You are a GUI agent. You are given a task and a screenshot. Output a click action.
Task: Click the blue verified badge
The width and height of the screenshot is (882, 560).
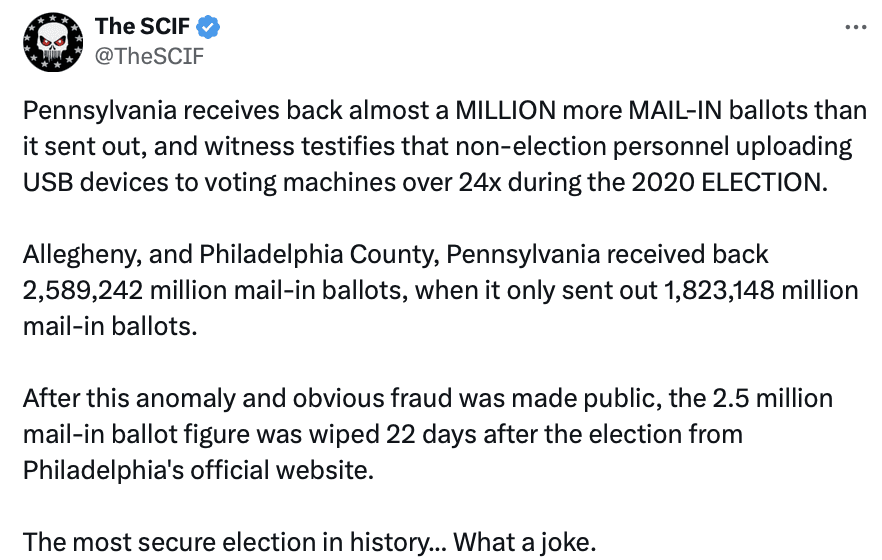pos(209,27)
